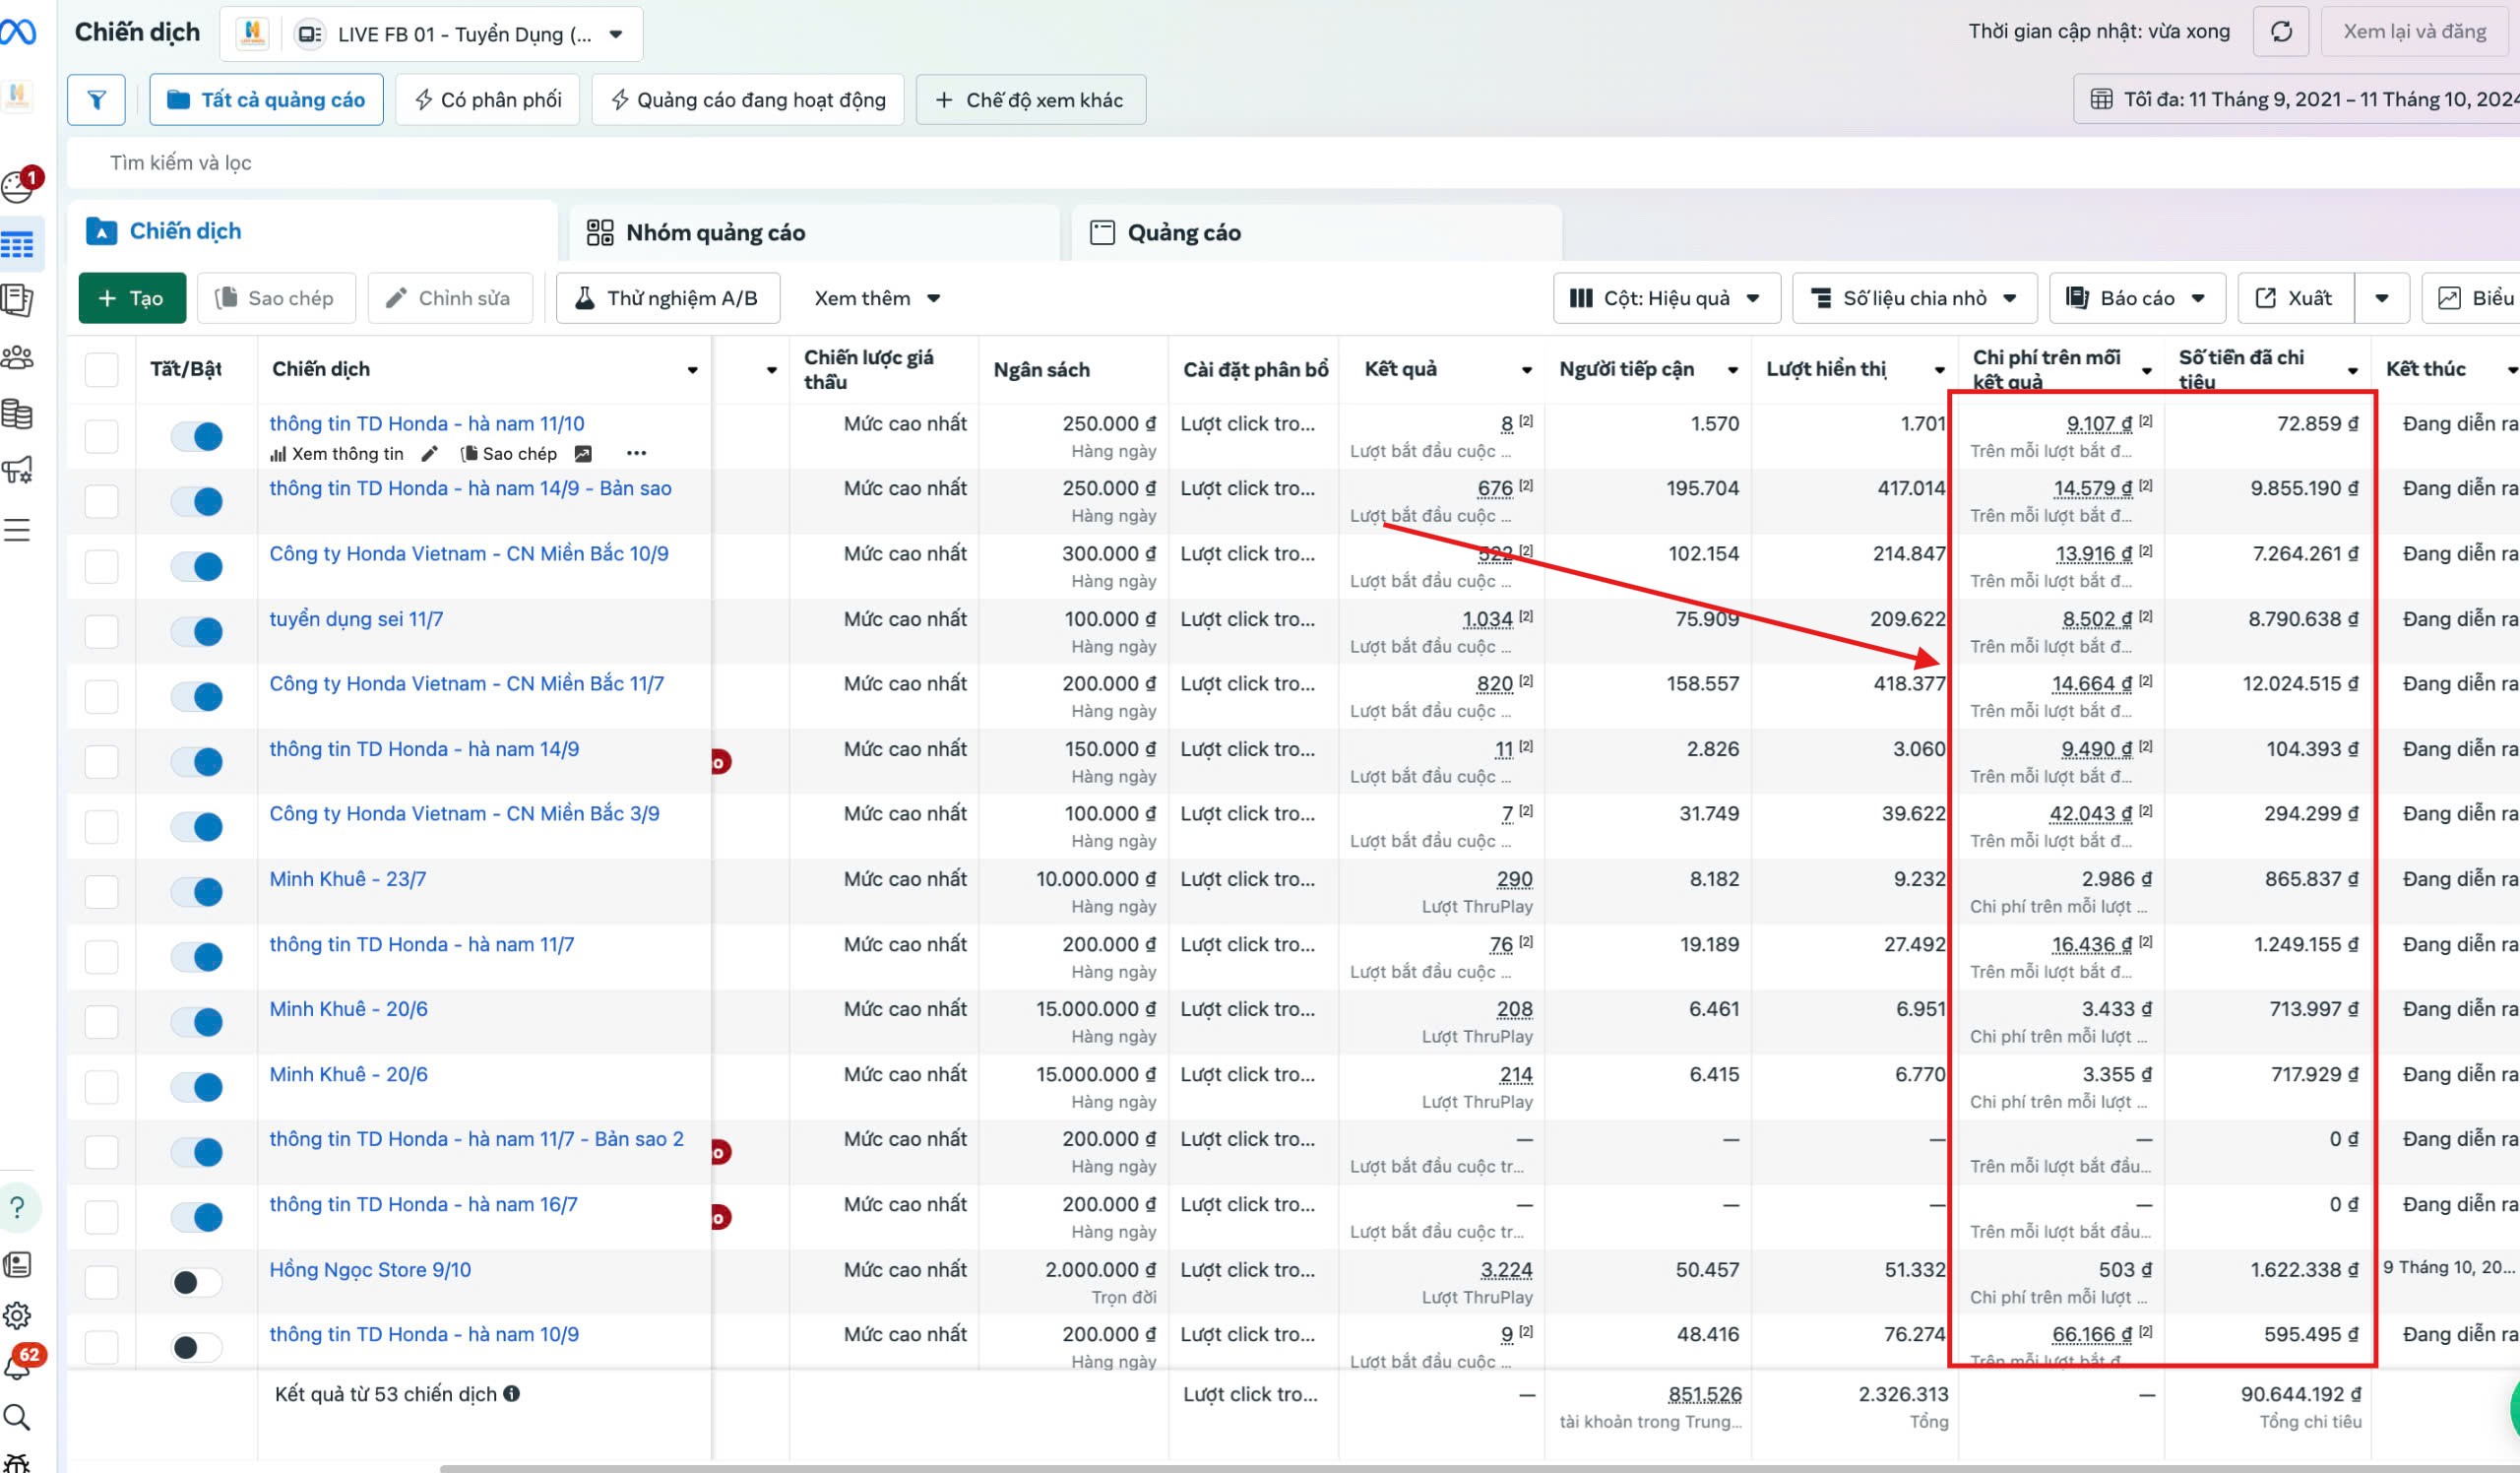Turn on the Hồng Ngọc Store 9/10 campaign

tap(197, 1283)
